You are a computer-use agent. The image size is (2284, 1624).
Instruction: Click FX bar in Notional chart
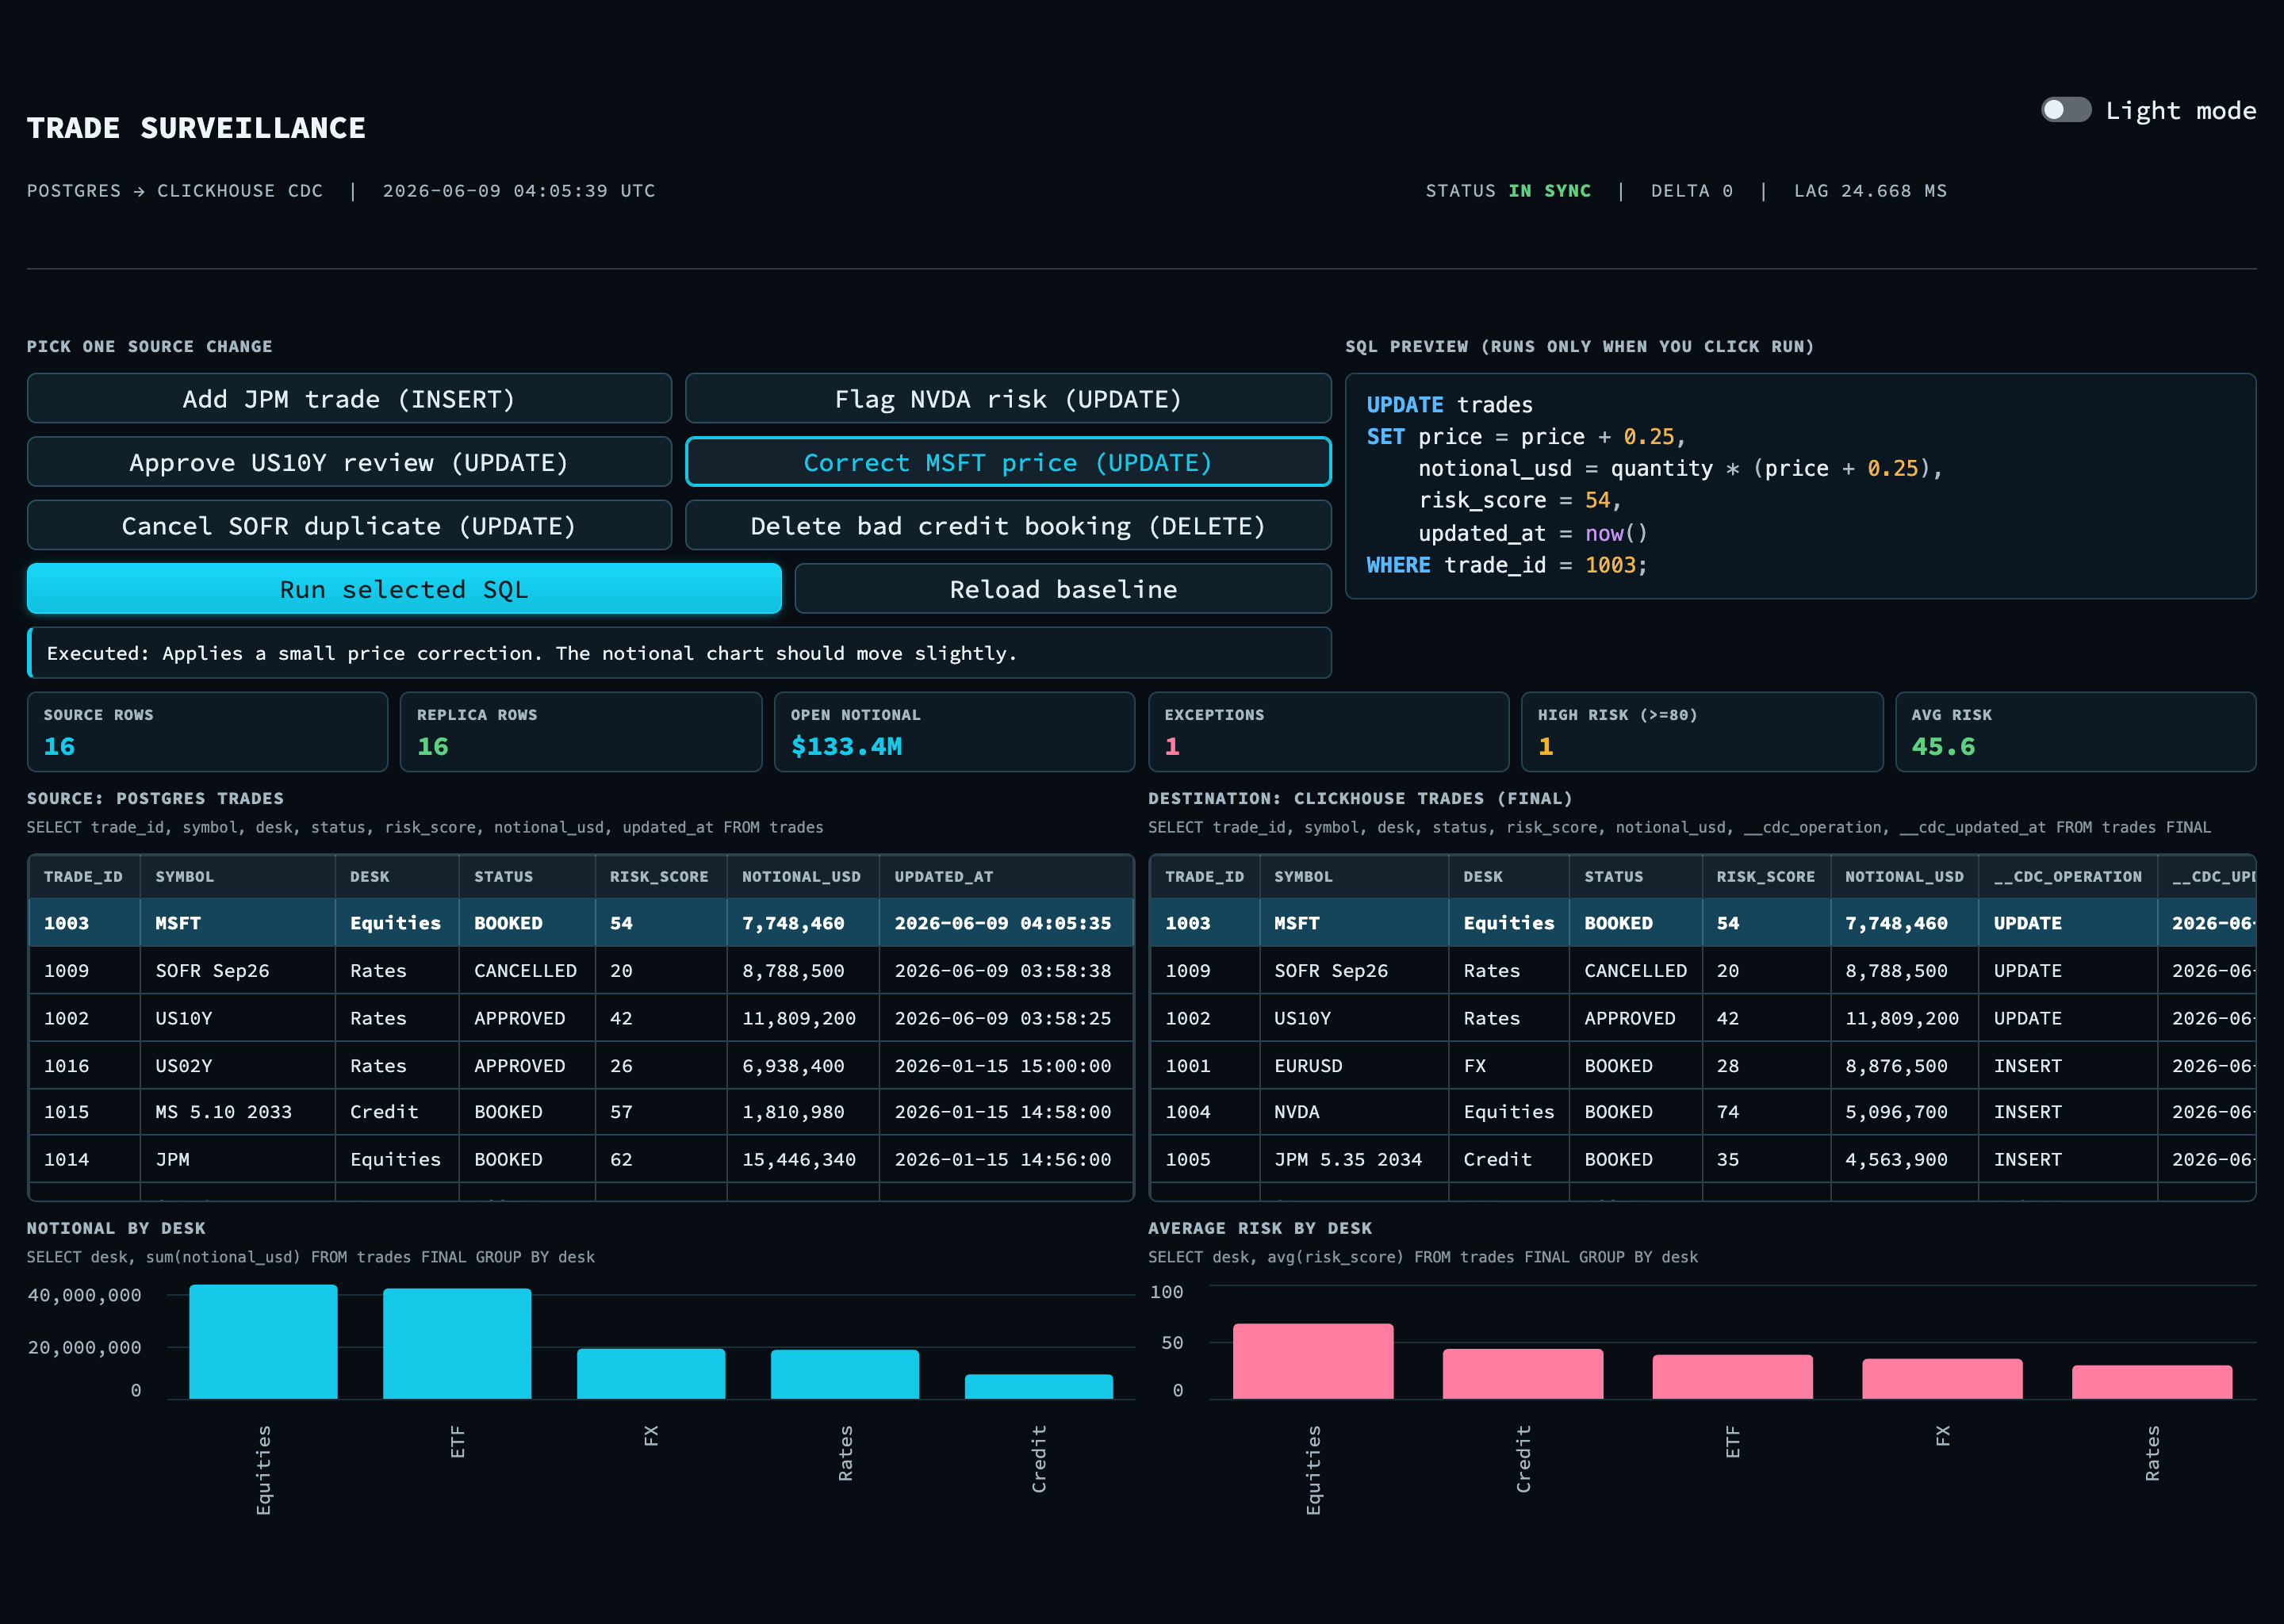(x=651, y=1374)
